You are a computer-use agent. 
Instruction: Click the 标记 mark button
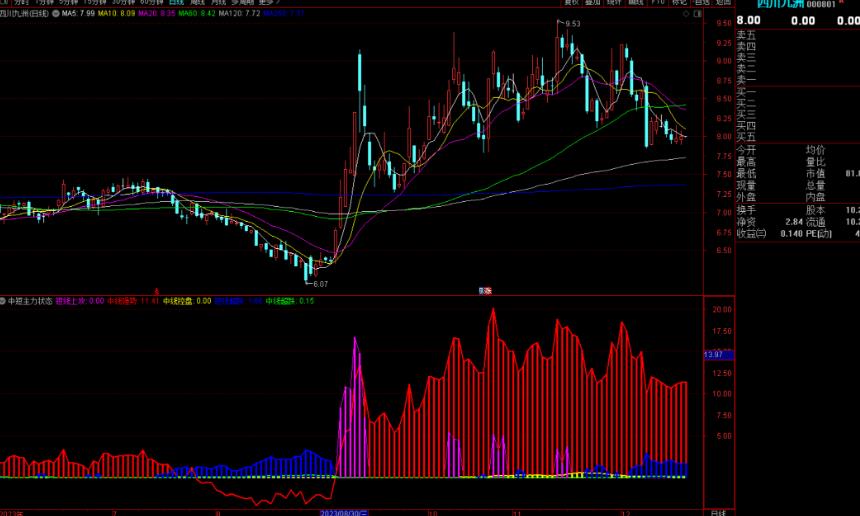point(680,2)
